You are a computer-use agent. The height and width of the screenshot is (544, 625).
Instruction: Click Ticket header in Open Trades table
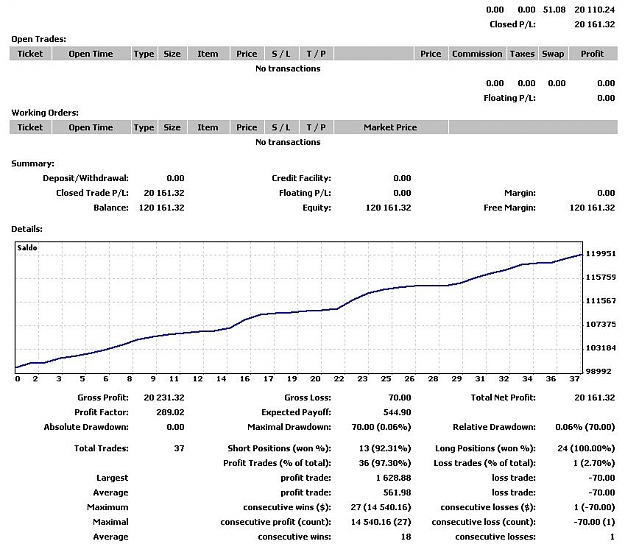coord(30,54)
